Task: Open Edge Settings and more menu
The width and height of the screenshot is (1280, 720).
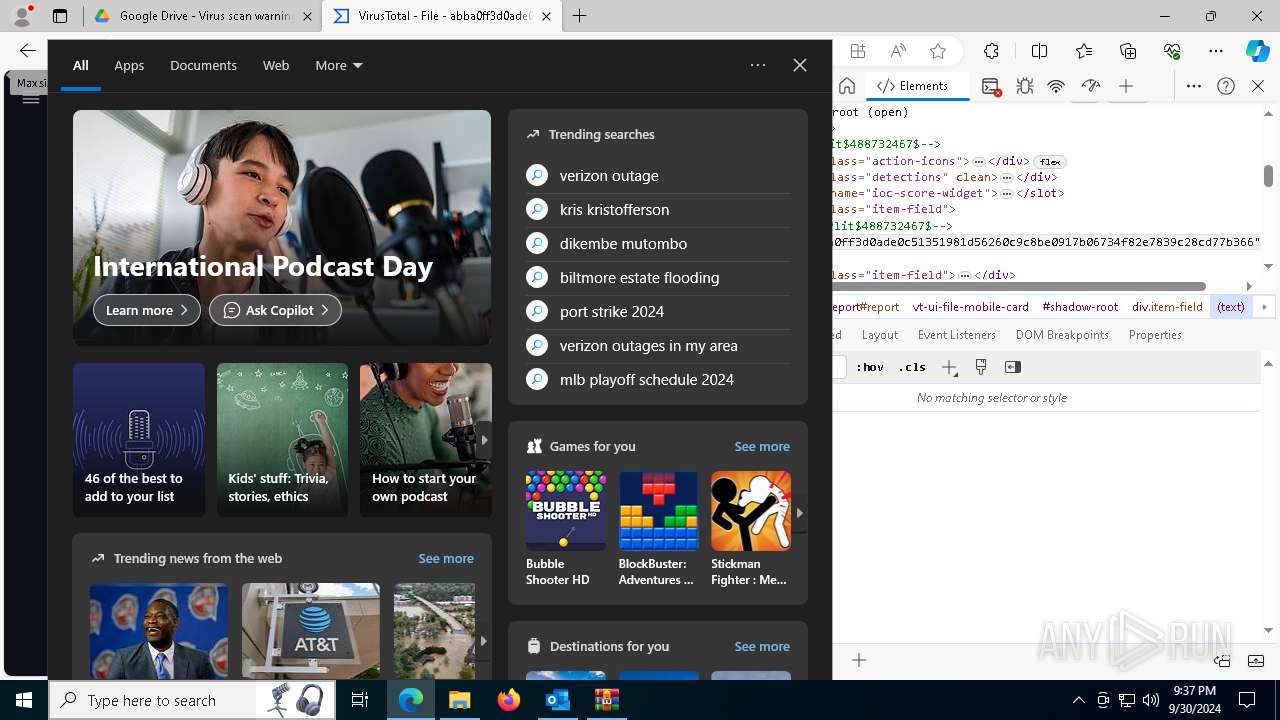Action: coord(1216,51)
